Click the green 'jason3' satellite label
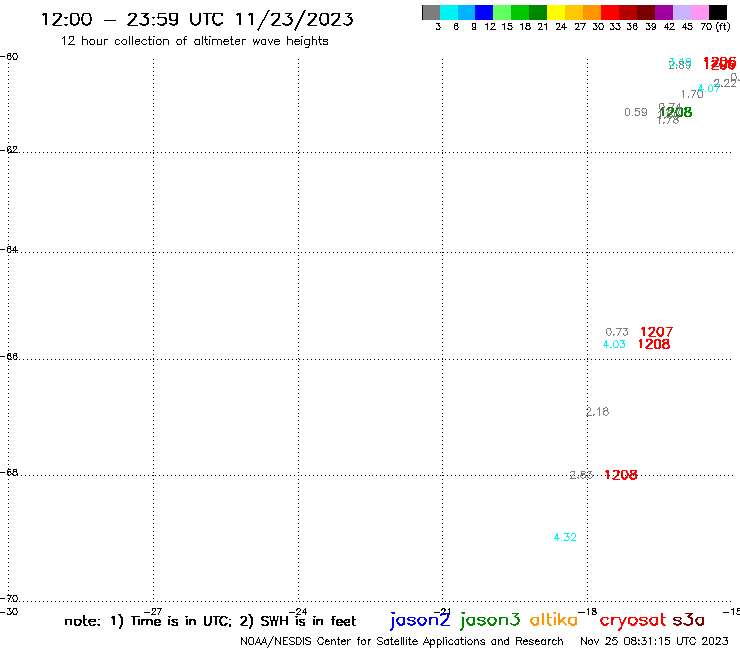The width and height of the screenshot is (740, 650). click(490, 620)
